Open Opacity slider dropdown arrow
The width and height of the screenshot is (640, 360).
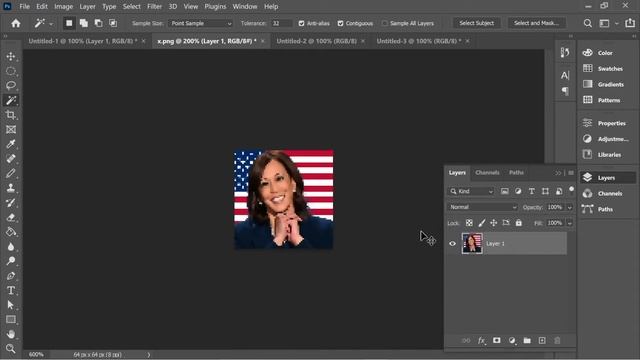tap(569, 207)
